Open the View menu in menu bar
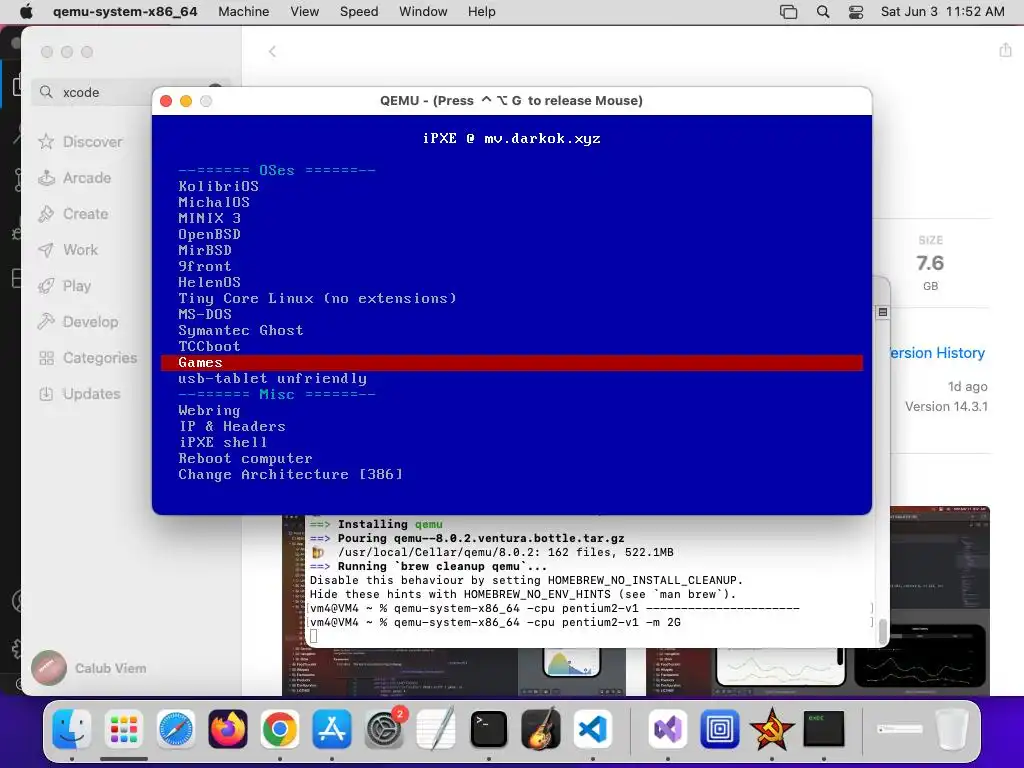The height and width of the screenshot is (768, 1024). pos(304,12)
